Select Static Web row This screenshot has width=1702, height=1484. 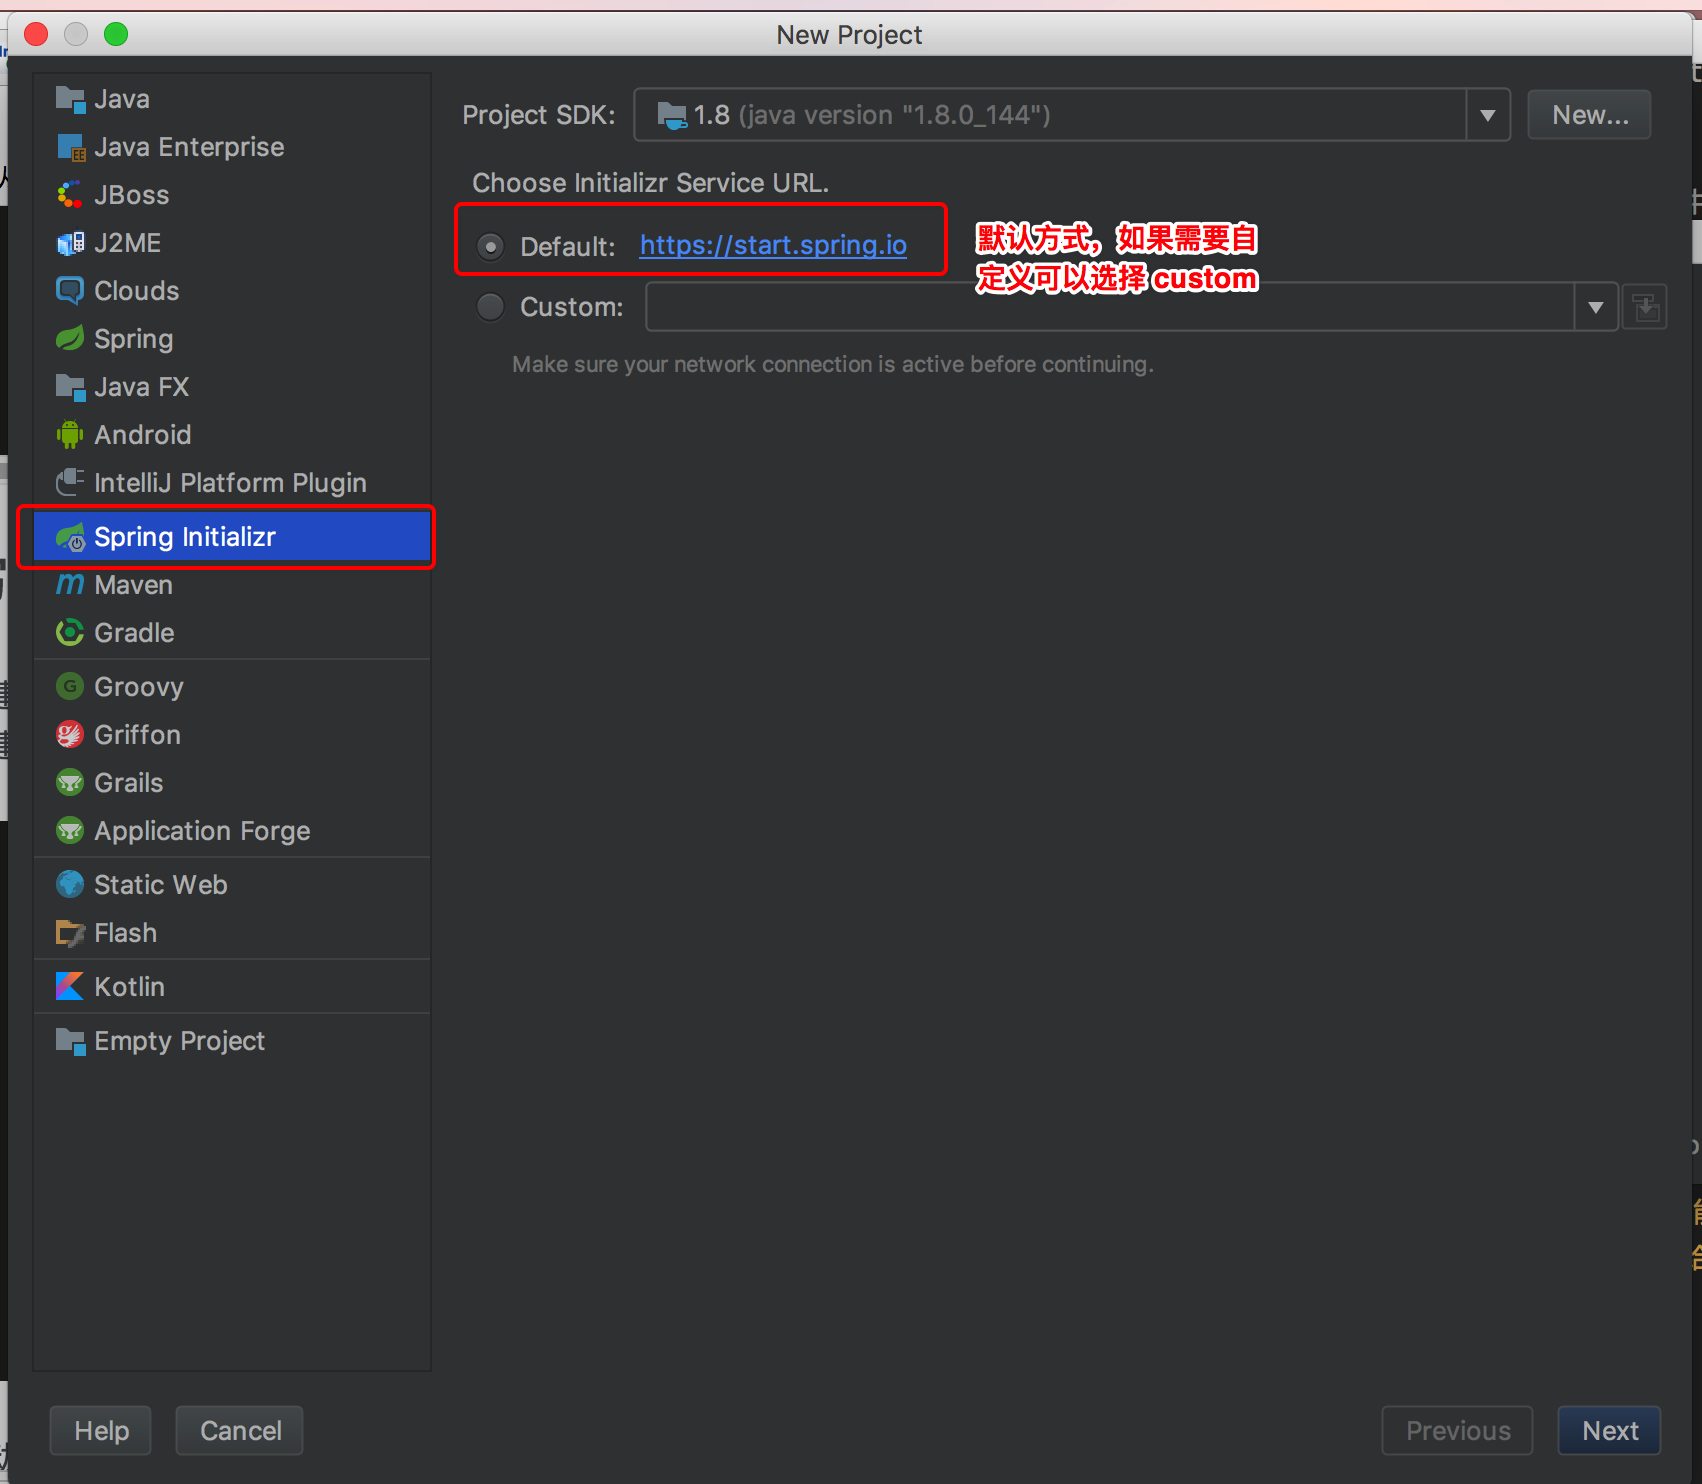(x=232, y=885)
